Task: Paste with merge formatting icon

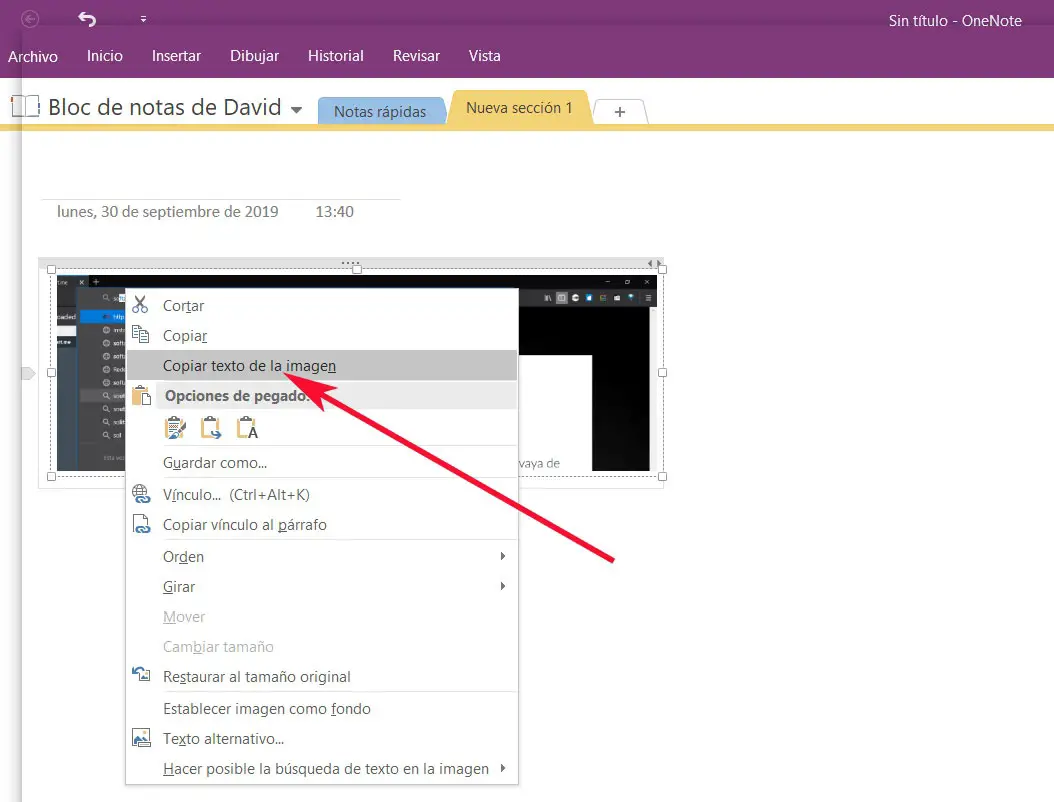Action: 211,428
